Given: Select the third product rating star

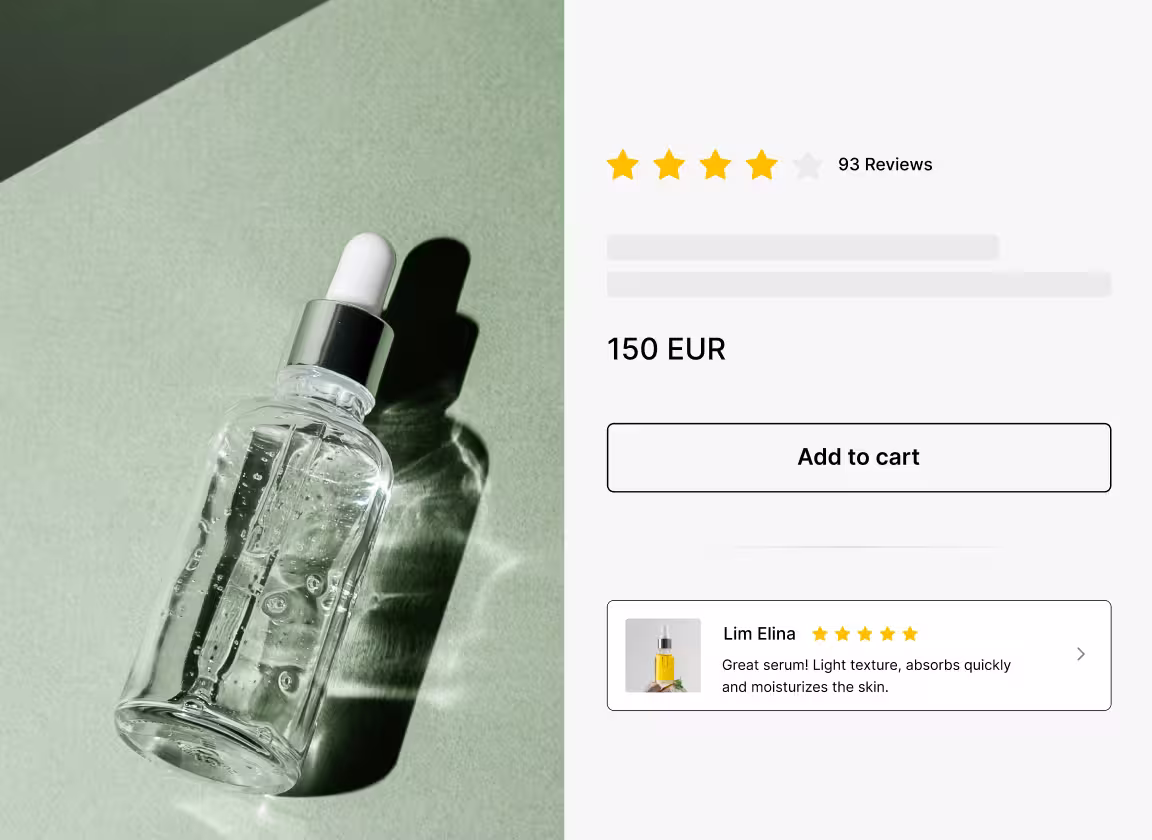Looking at the screenshot, I should point(715,165).
